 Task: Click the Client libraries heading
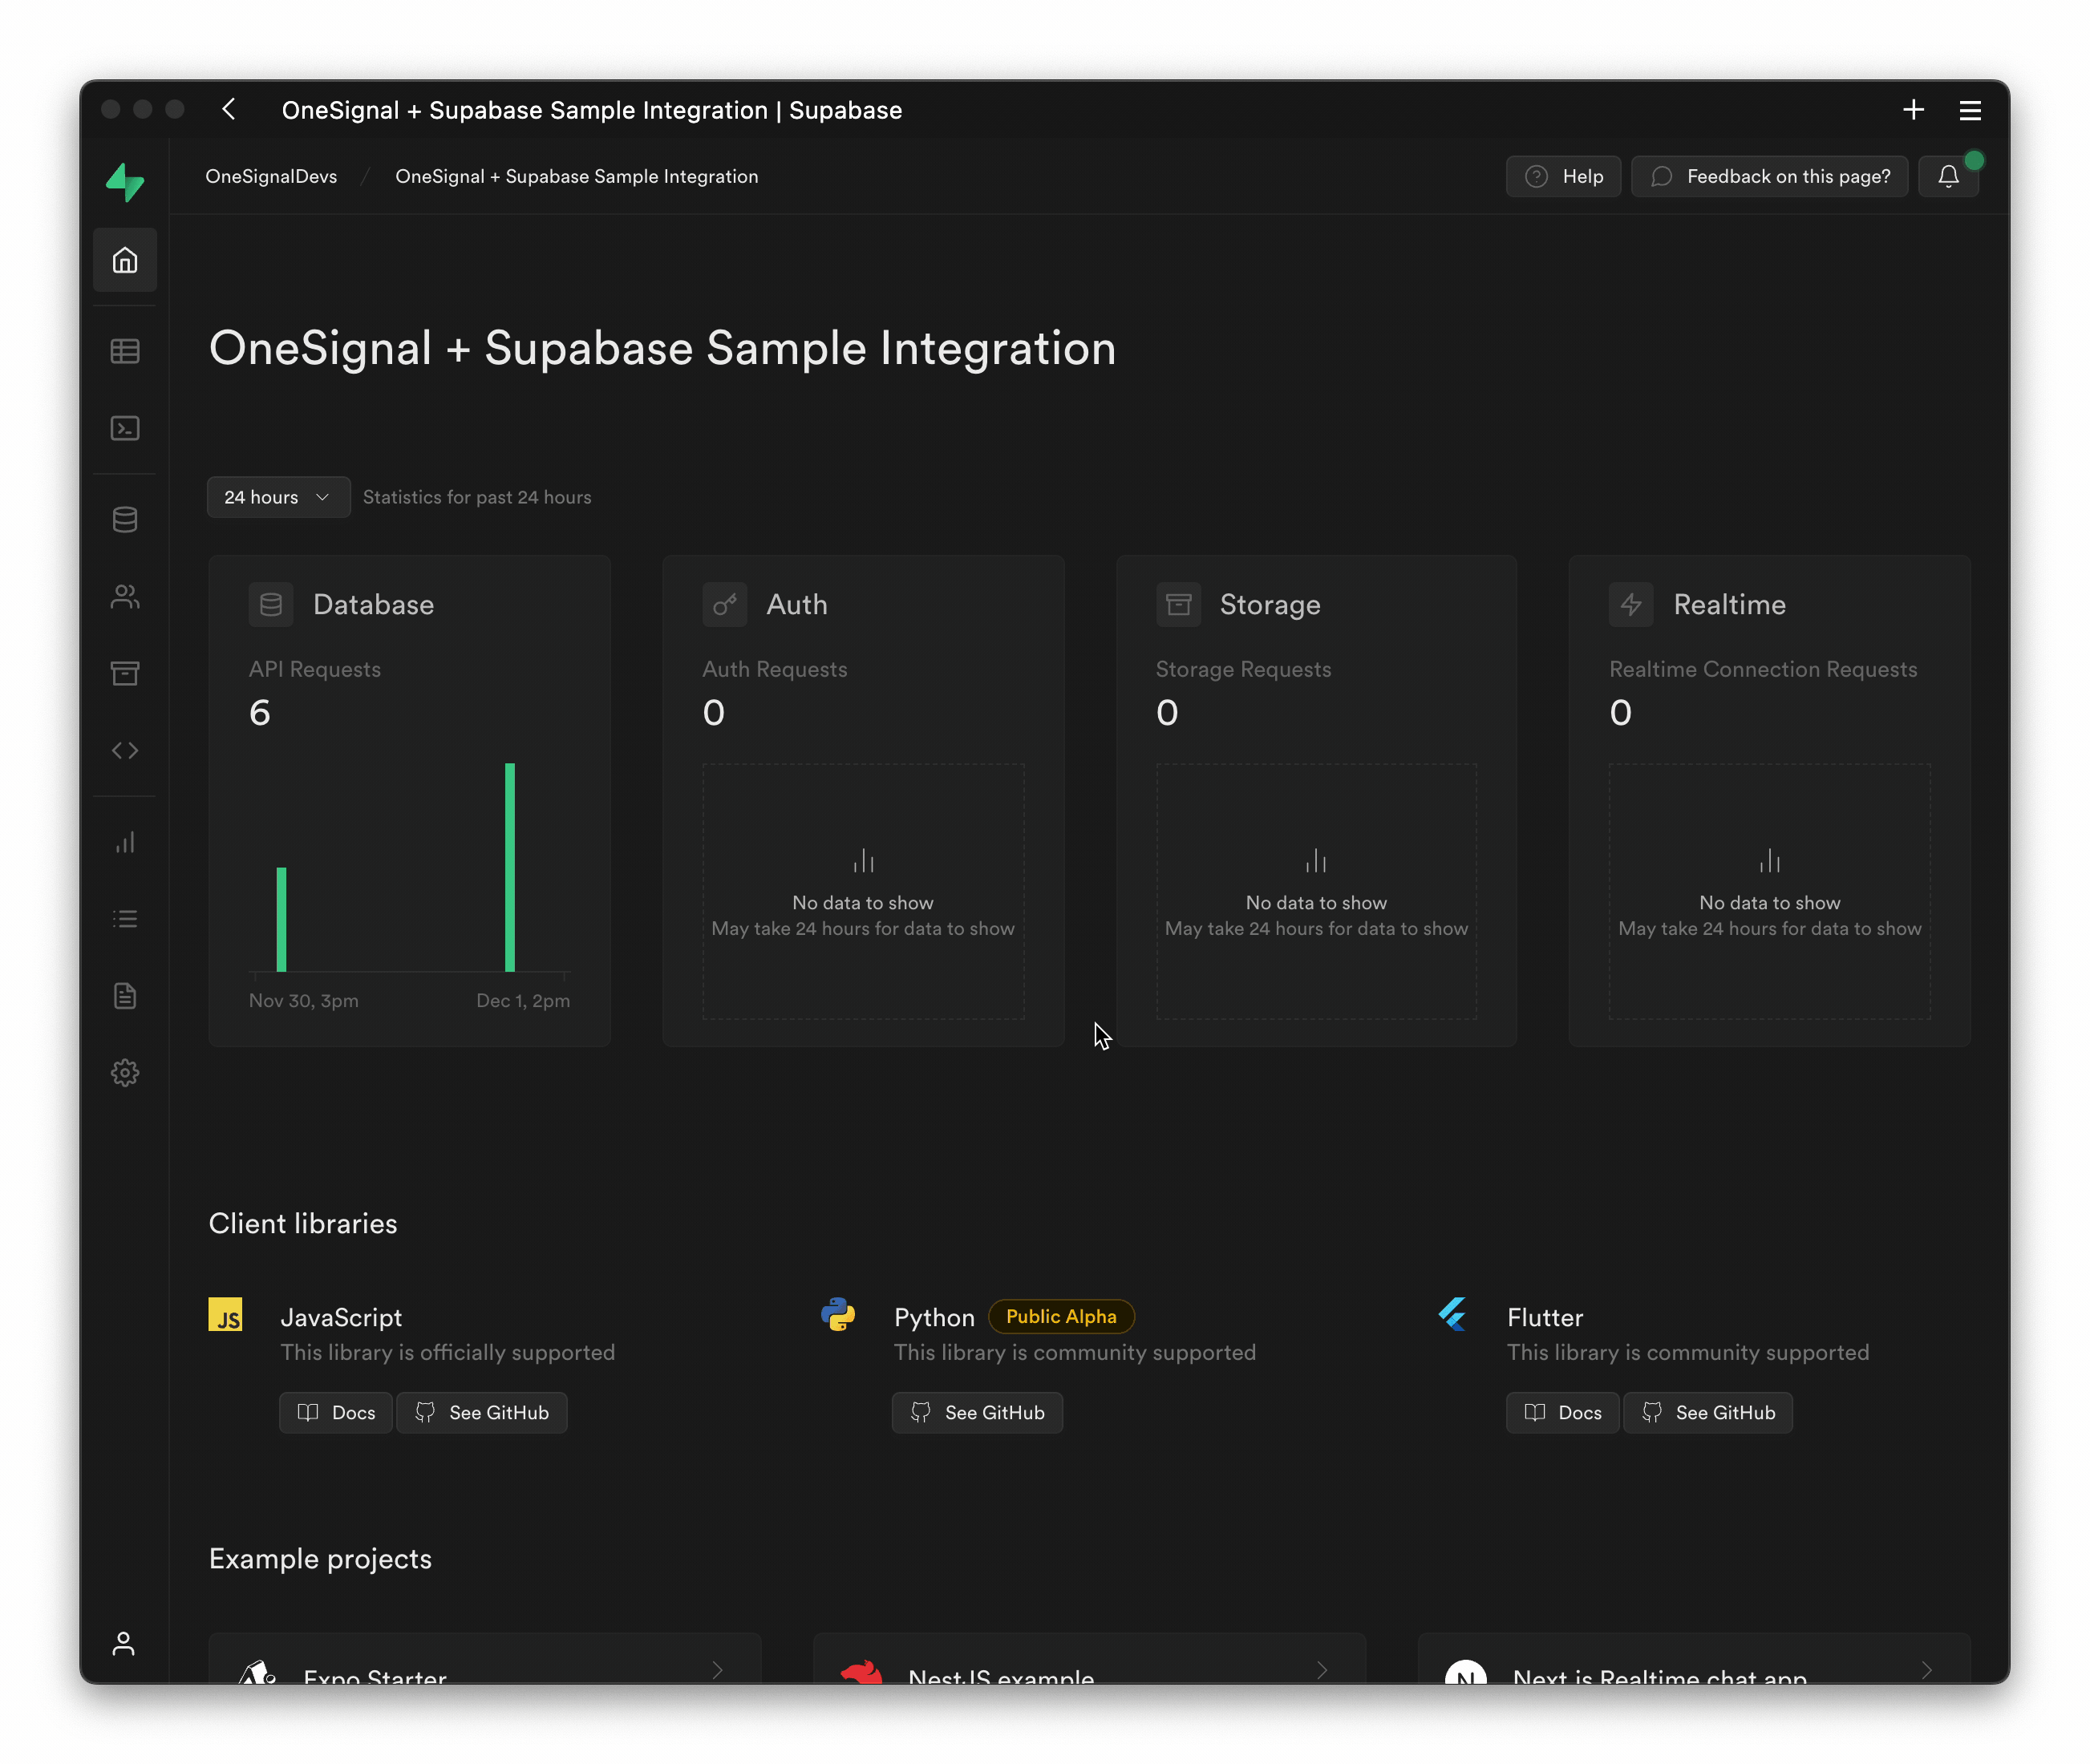pos(303,1224)
